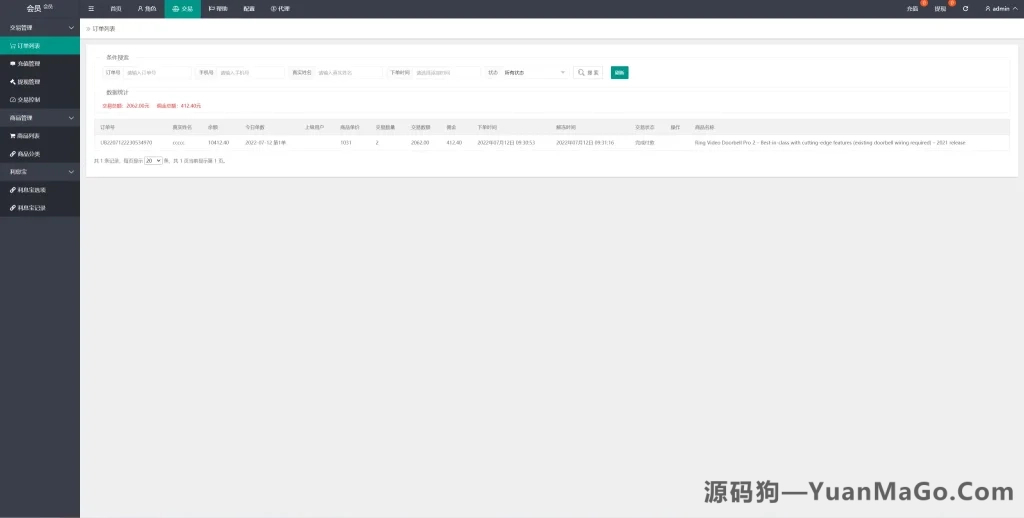
Task: Click the unfreeze time ending 09:31:16
Action: pyautogui.click(x=584, y=142)
